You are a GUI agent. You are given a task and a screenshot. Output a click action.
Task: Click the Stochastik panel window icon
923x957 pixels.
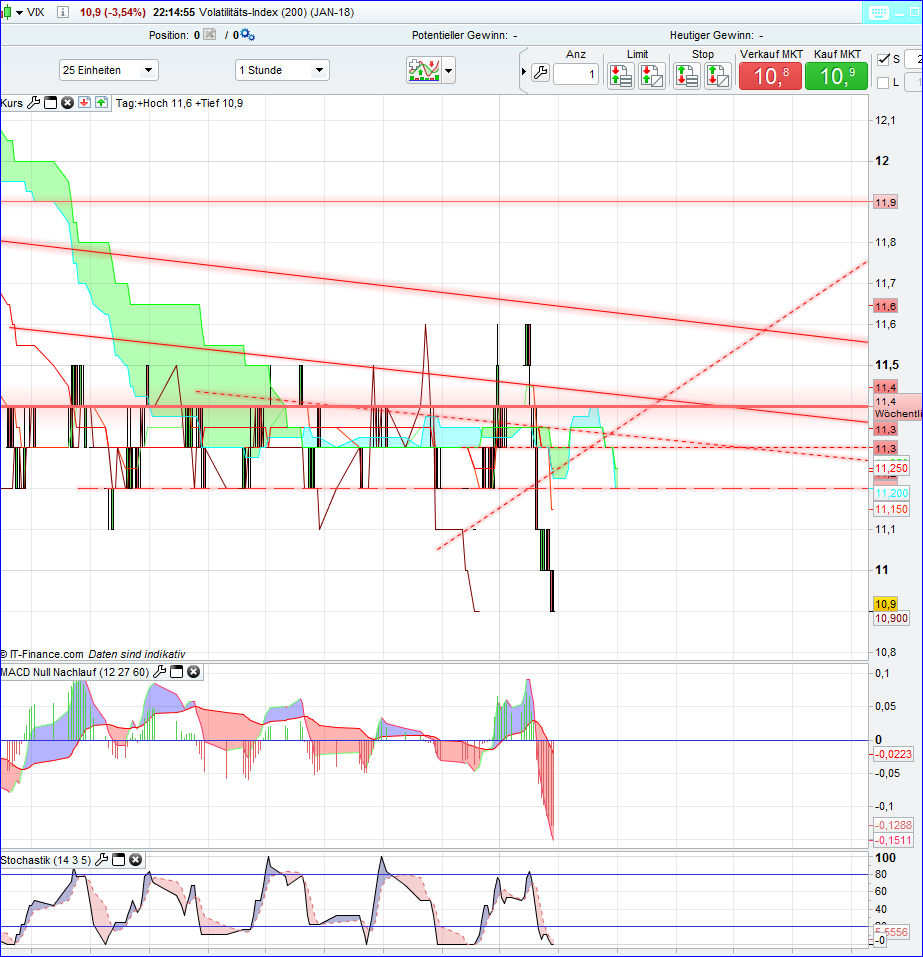(118, 860)
